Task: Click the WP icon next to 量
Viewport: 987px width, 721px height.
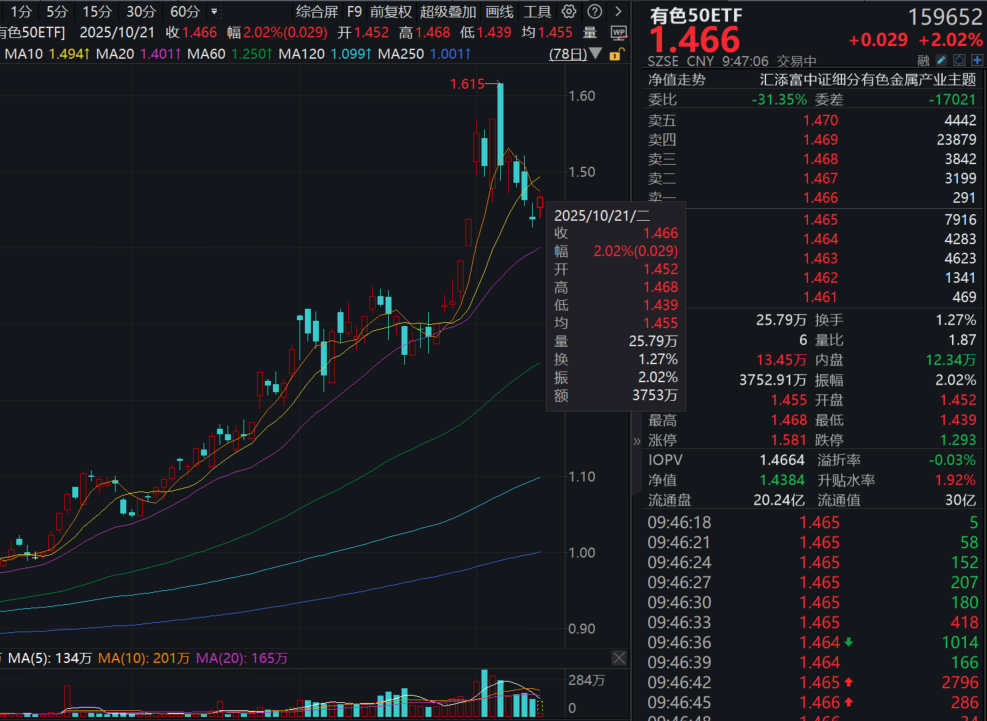Action: (619, 33)
